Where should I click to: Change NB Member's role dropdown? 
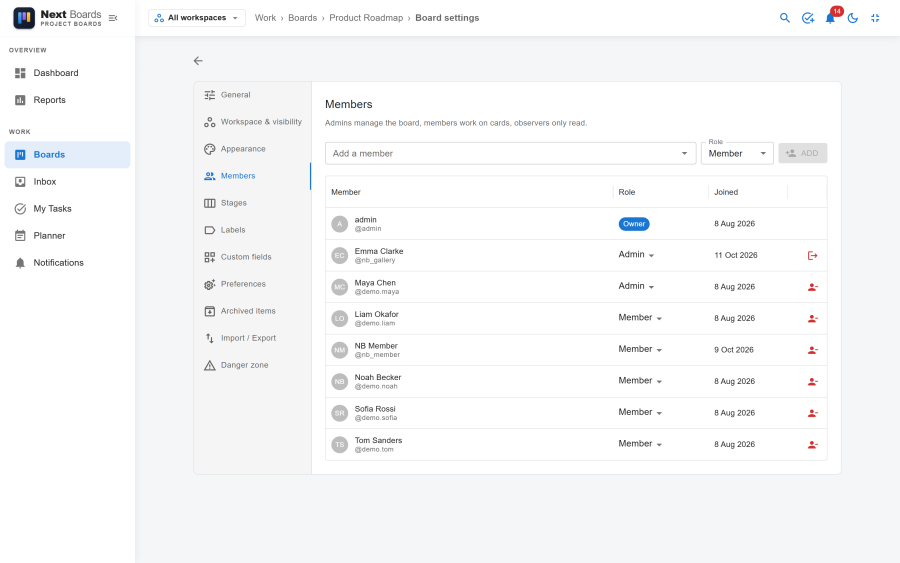tap(640, 350)
